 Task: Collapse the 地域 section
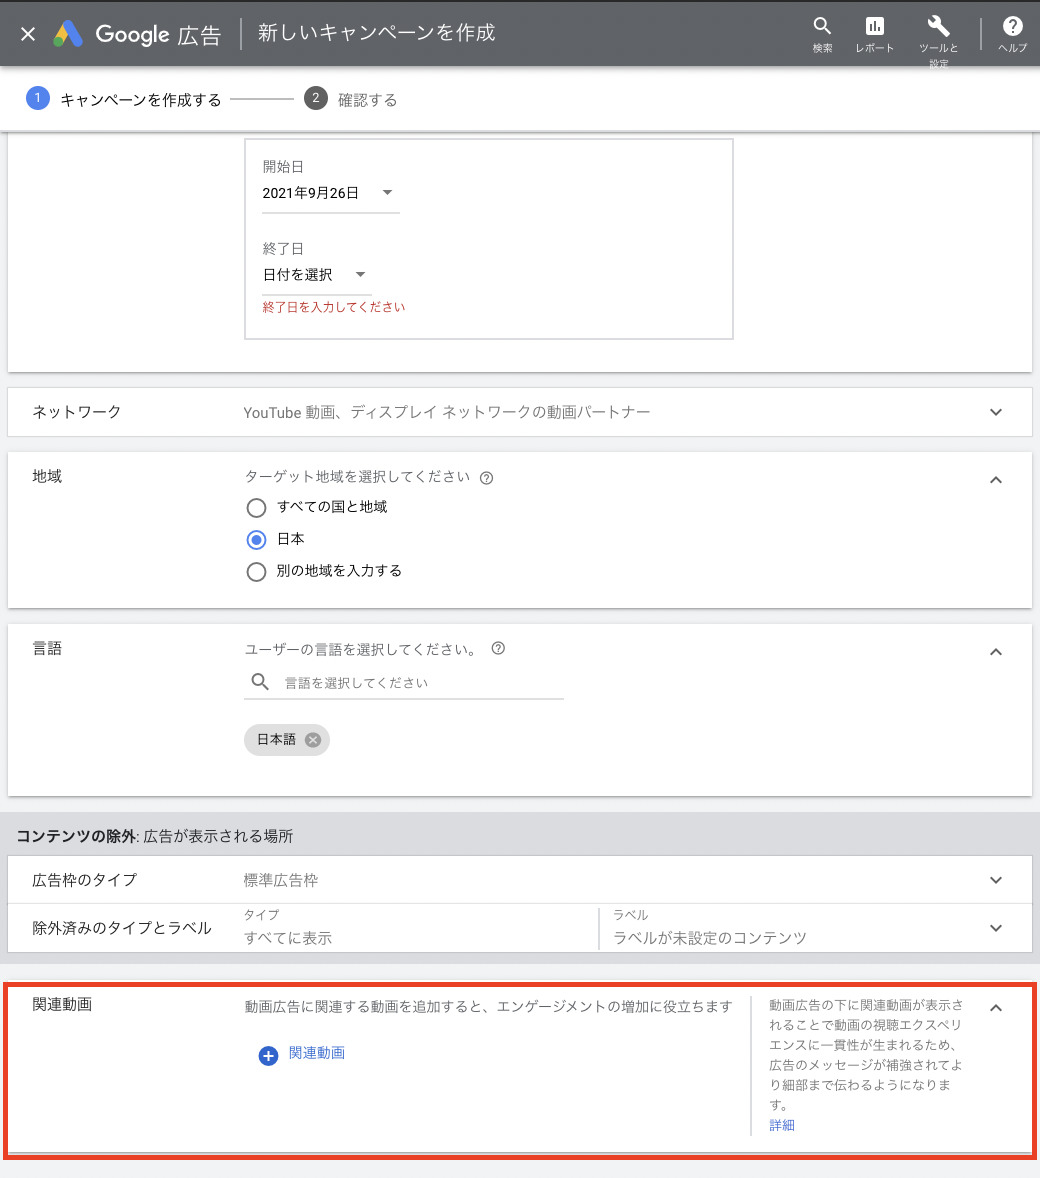(995, 480)
